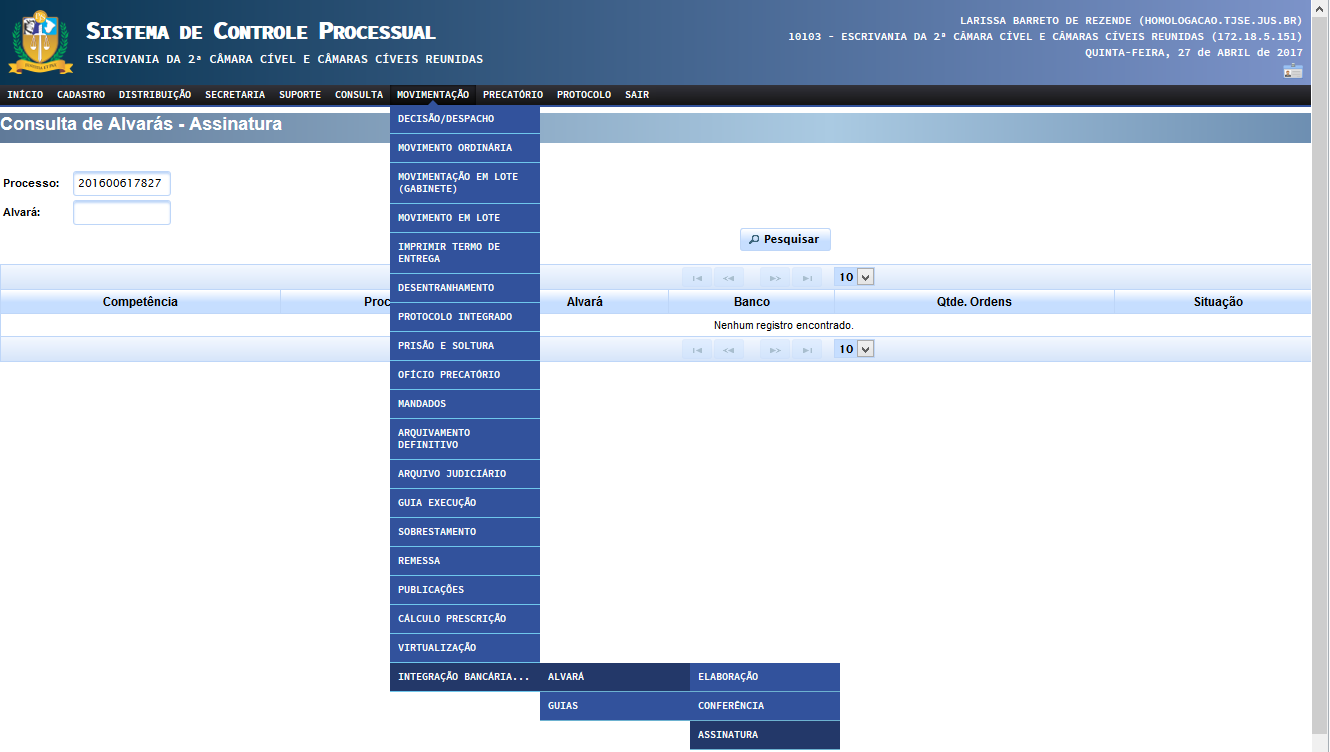
Task: Jump to last page in lower paginator
Action: pyautogui.click(x=806, y=349)
